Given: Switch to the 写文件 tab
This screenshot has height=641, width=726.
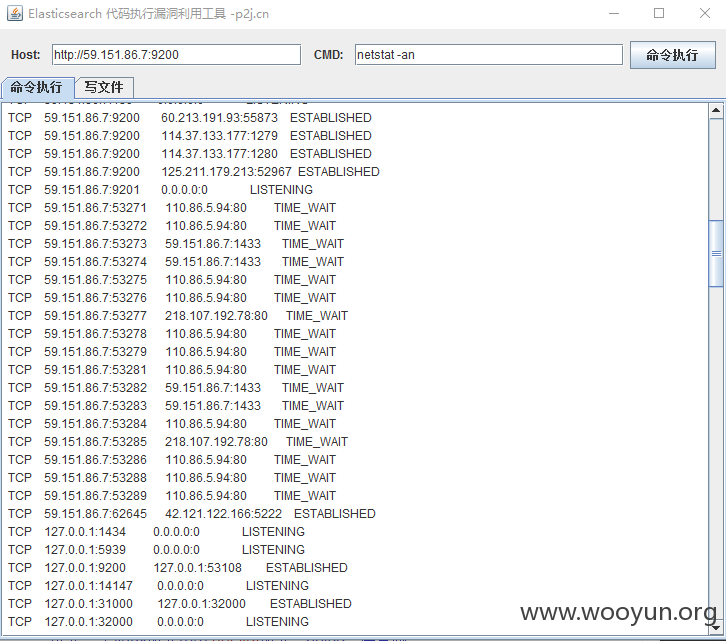Looking at the screenshot, I should (104, 88).
